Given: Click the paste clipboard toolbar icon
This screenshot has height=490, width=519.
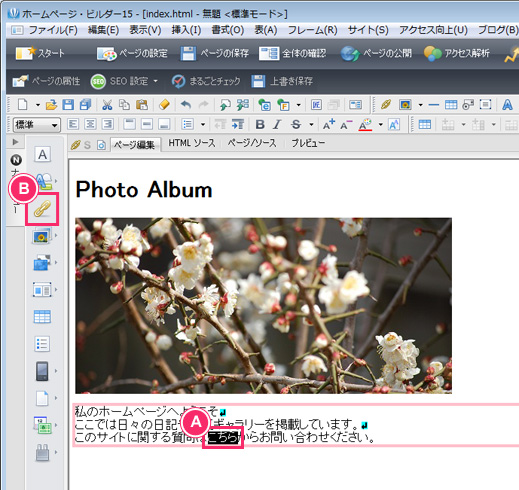Looking at the screenshot, I should point(142,105).
